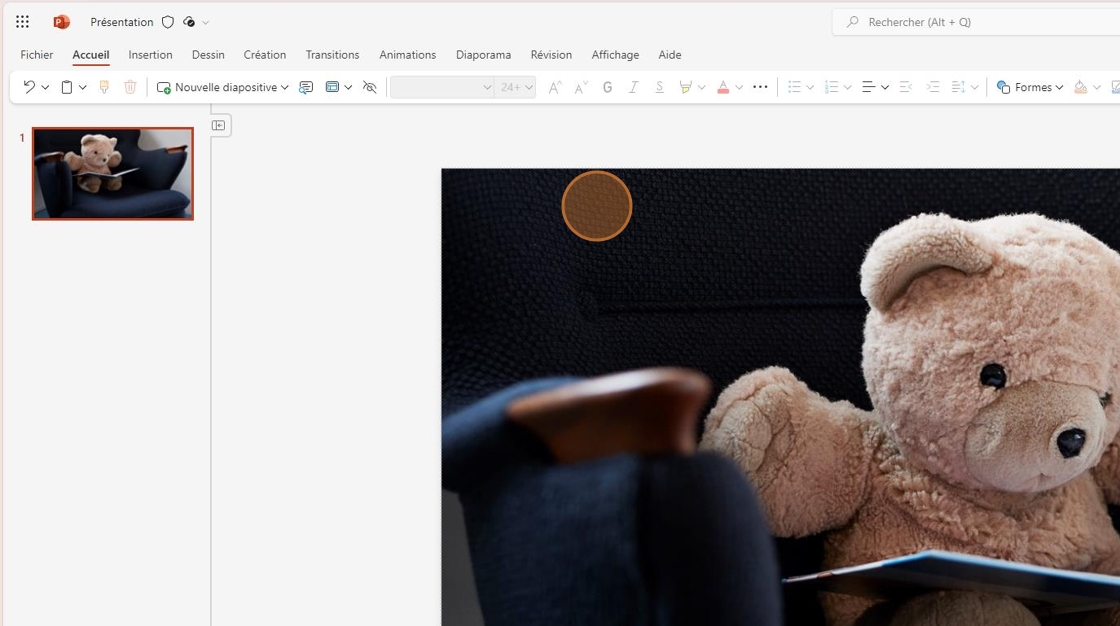Open the font size 24+ dropdown
The width and height of the screenshot is (1120, 626).
[x=516, y=87]
